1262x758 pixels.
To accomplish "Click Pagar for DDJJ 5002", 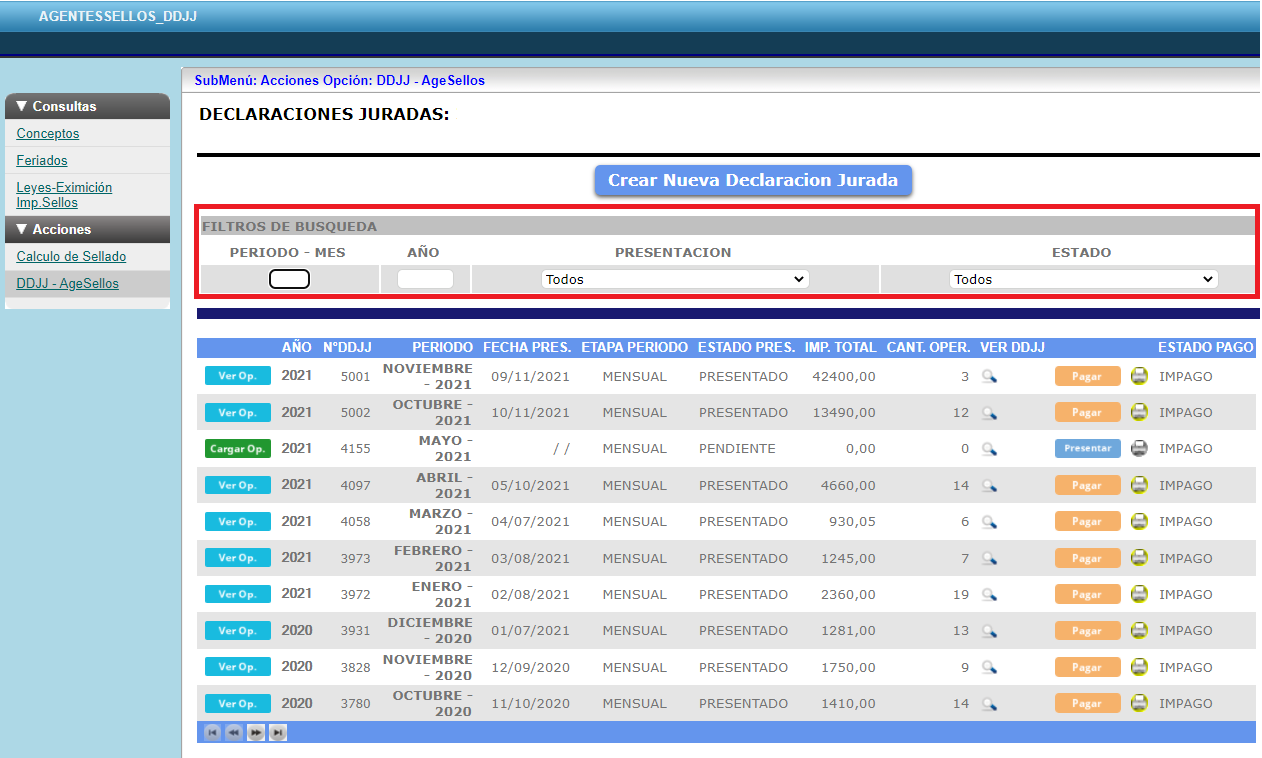I will [1088, 413].
